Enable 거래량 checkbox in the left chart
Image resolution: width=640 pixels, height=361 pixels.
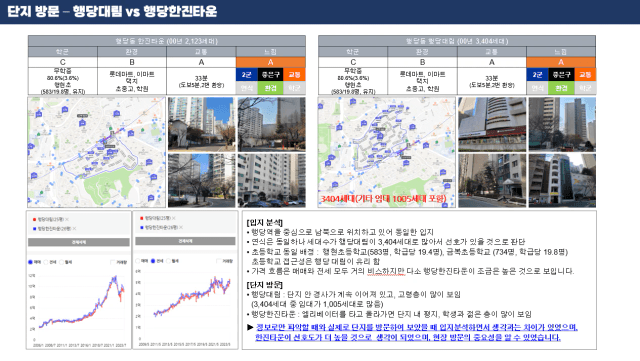pos(113,262)
